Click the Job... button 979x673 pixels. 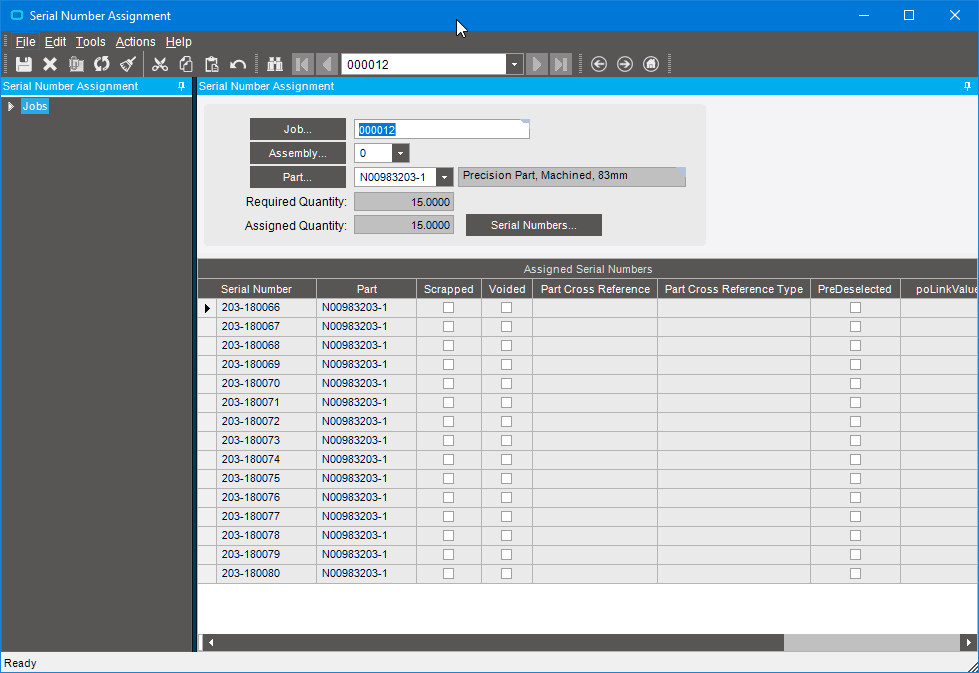click(x=297, y=129)
